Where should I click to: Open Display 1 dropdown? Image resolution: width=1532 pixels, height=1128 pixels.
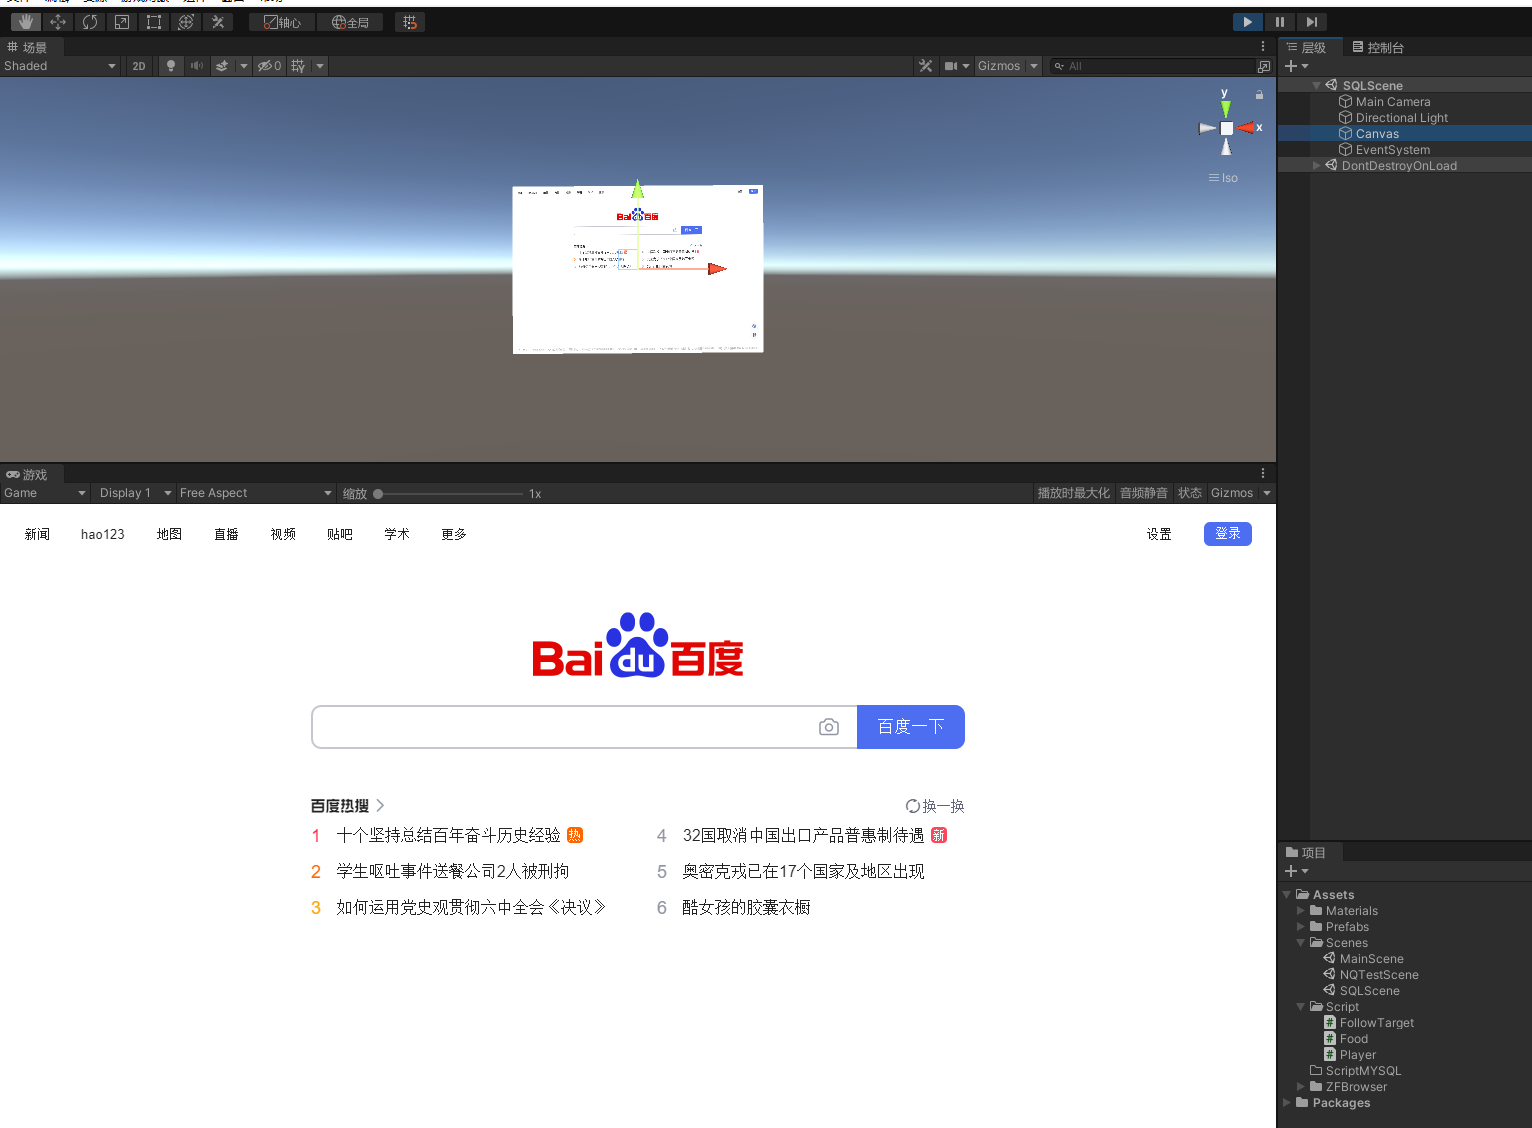(x=135, y=493)
